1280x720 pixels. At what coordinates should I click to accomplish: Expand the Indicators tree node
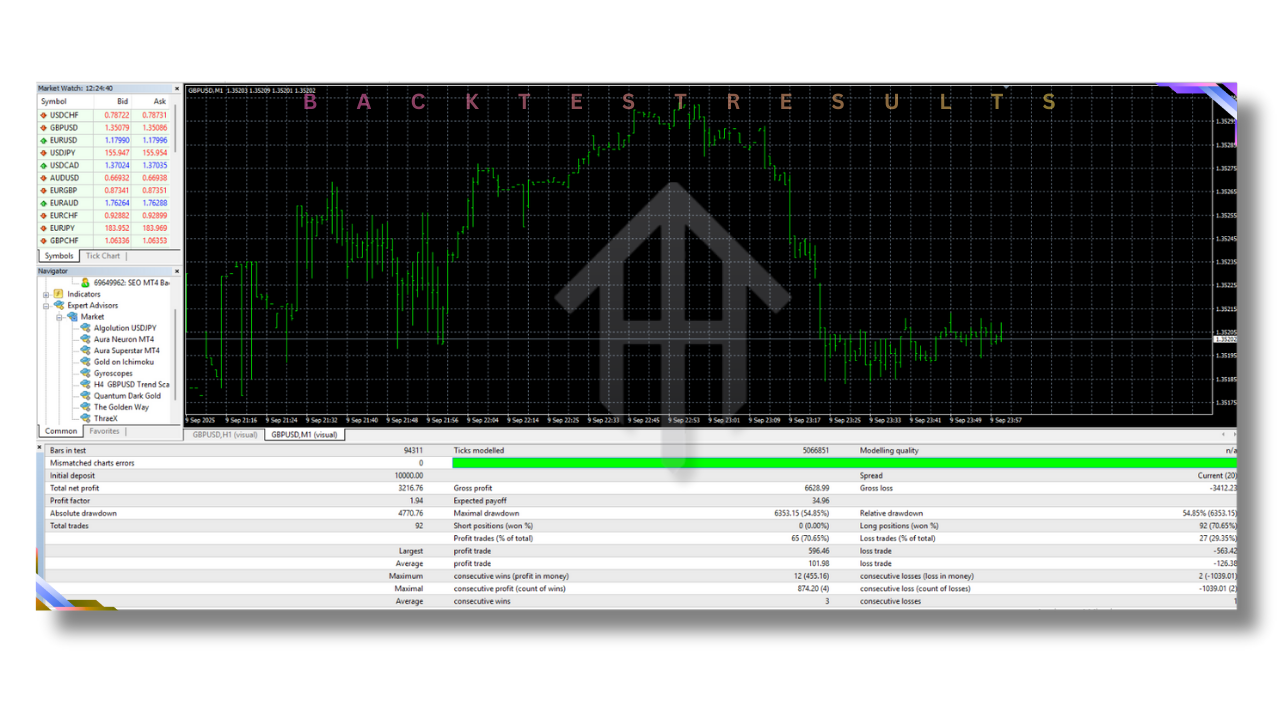pyautogui.click(x=45, y=294)
